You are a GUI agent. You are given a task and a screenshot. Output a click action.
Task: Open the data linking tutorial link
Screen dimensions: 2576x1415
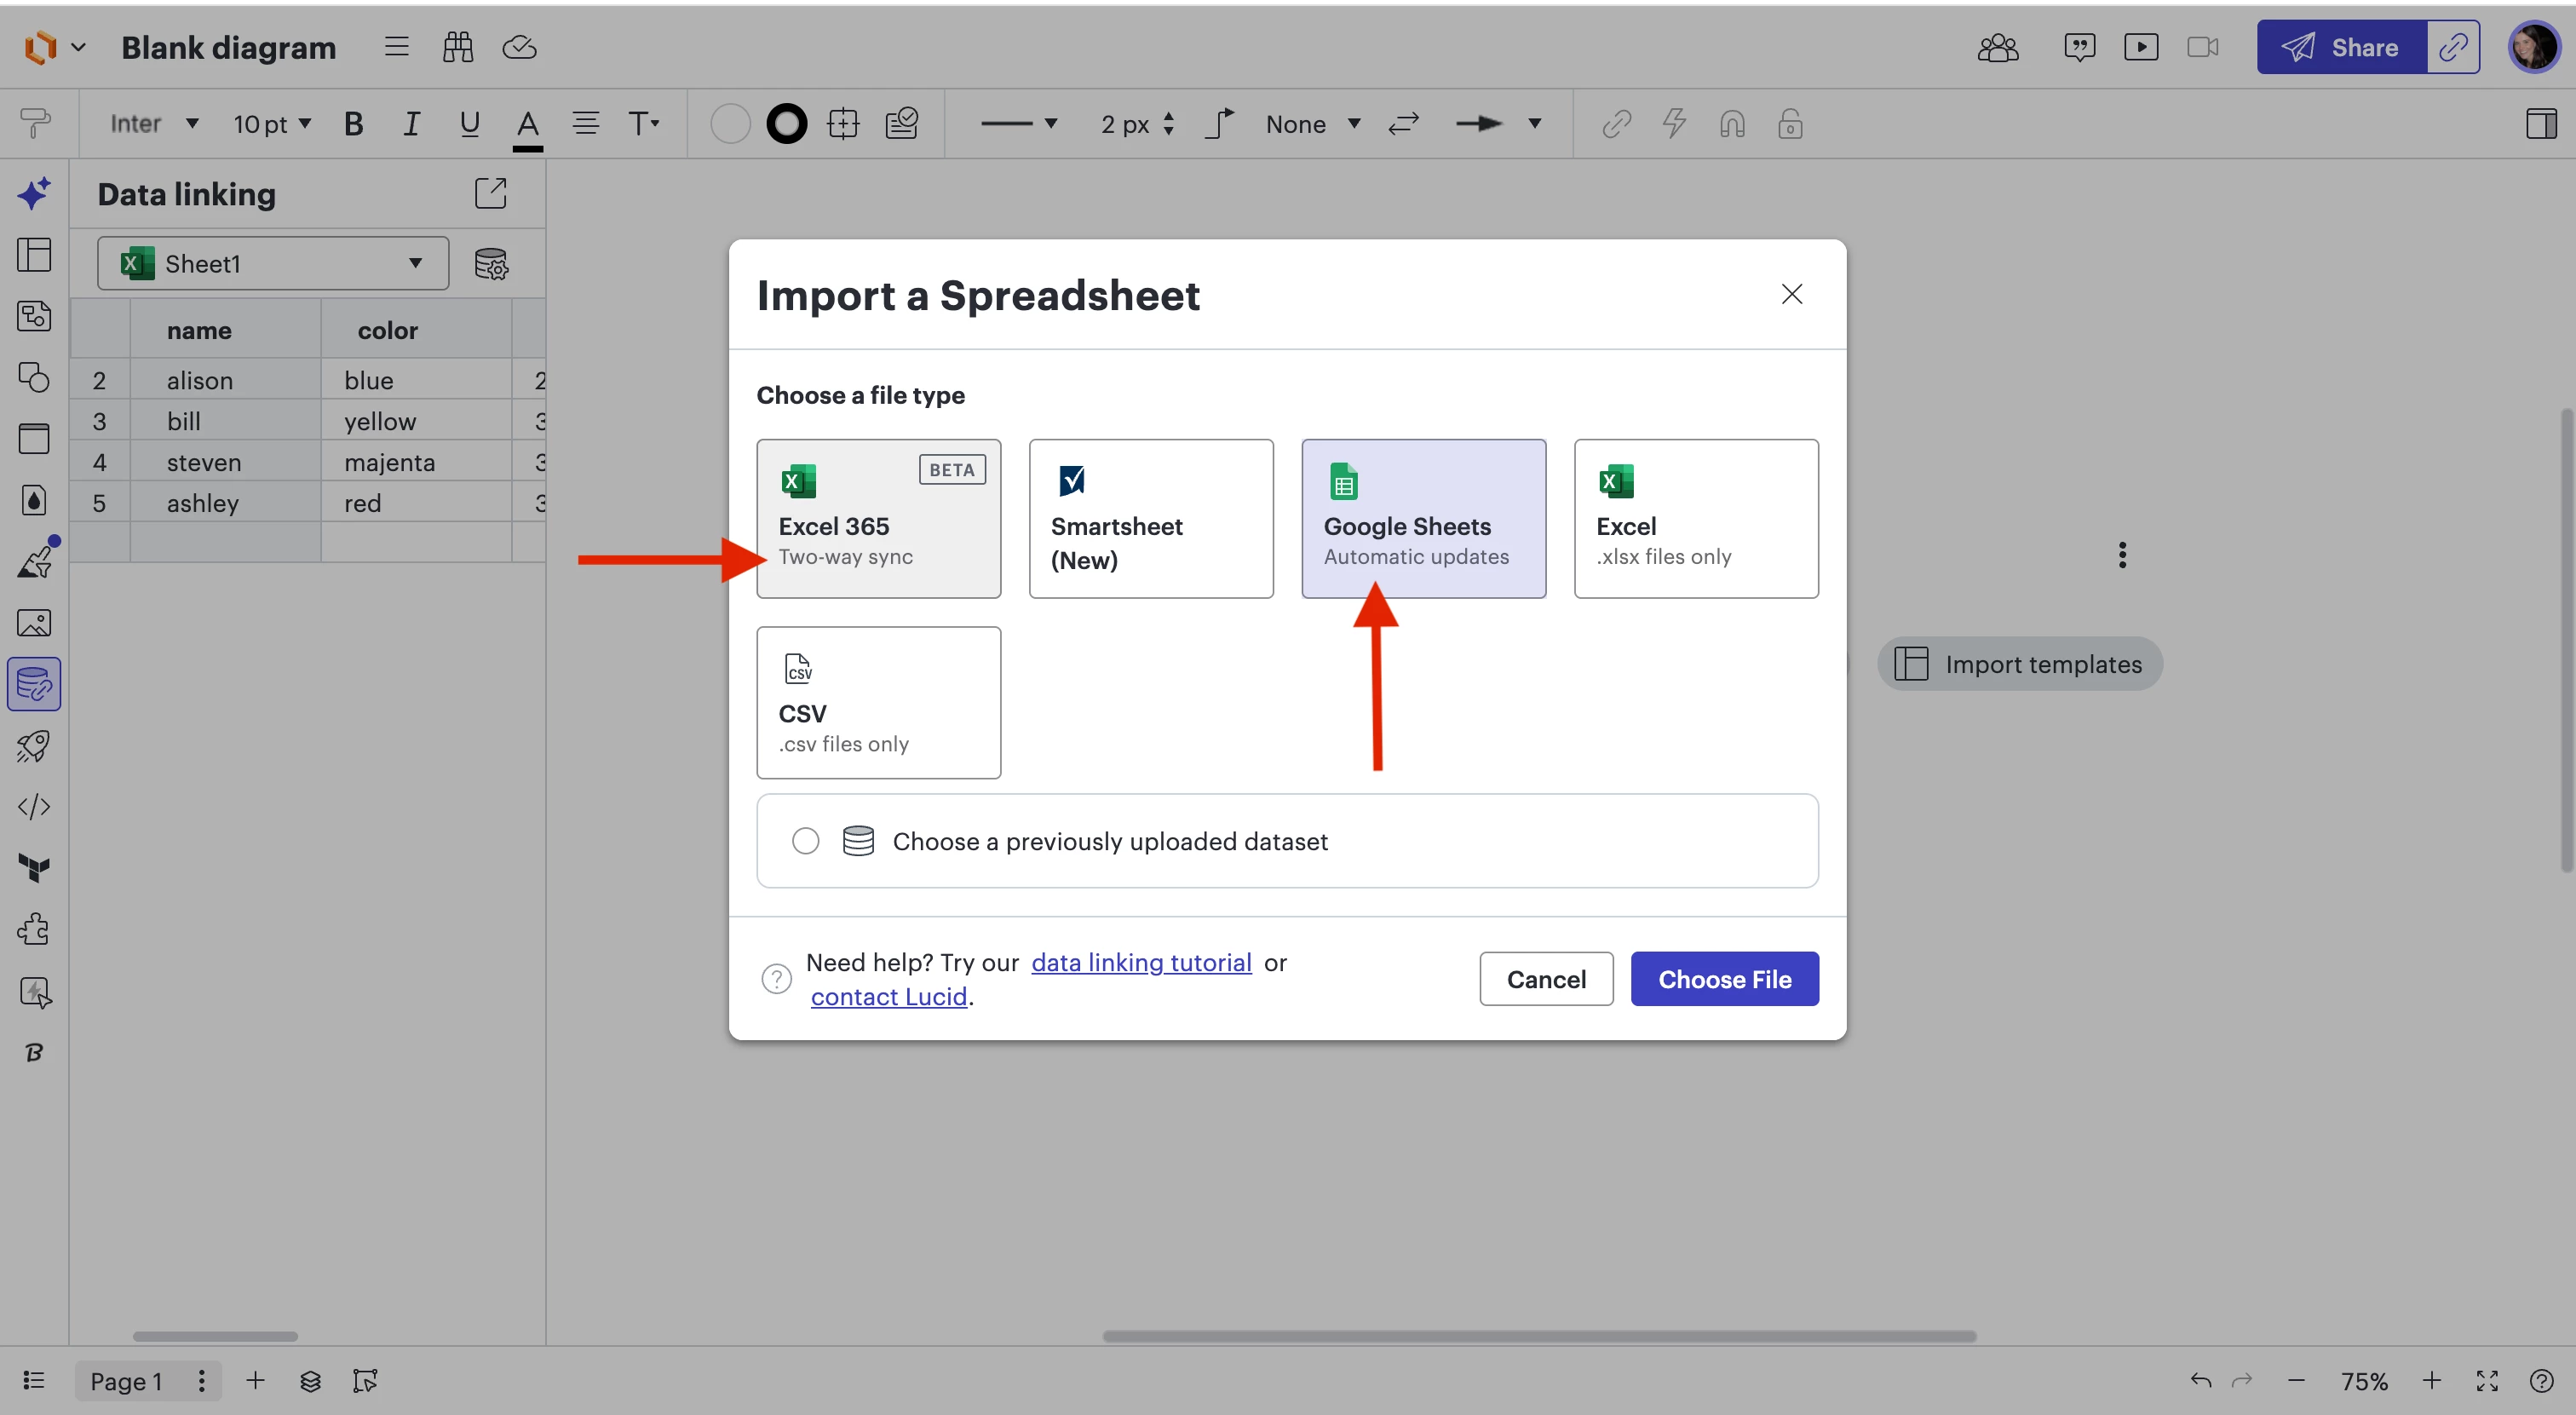tap(1141, 962)
